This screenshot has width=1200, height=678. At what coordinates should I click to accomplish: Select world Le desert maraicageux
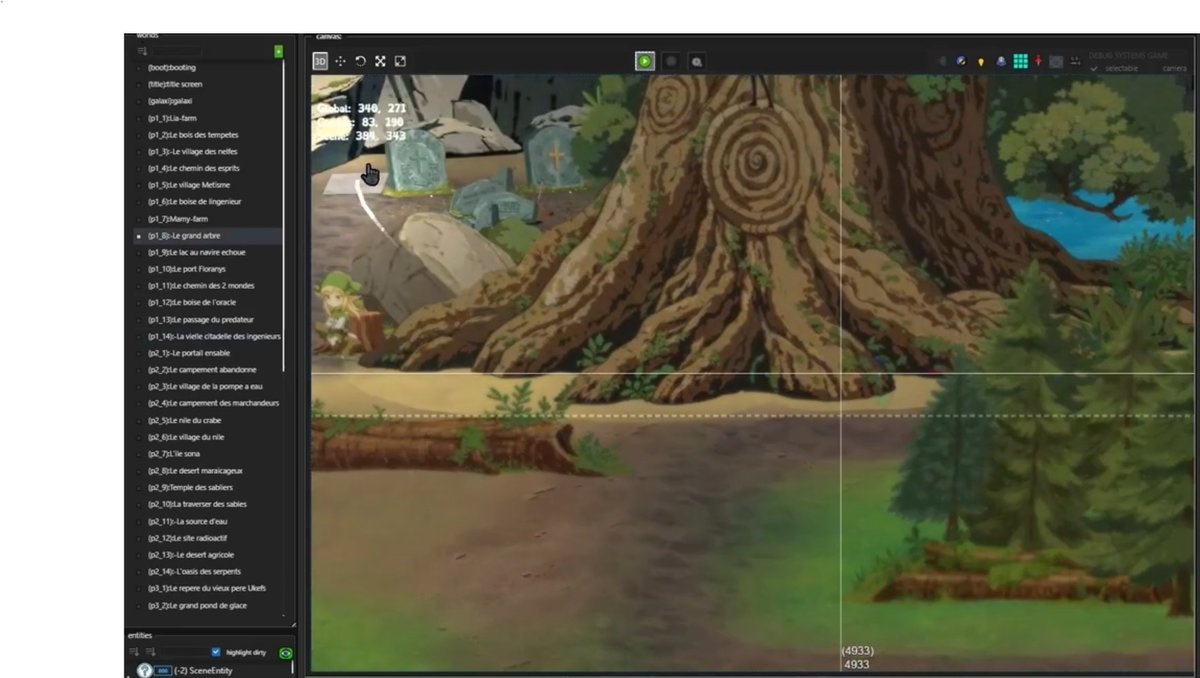[209, 470]
